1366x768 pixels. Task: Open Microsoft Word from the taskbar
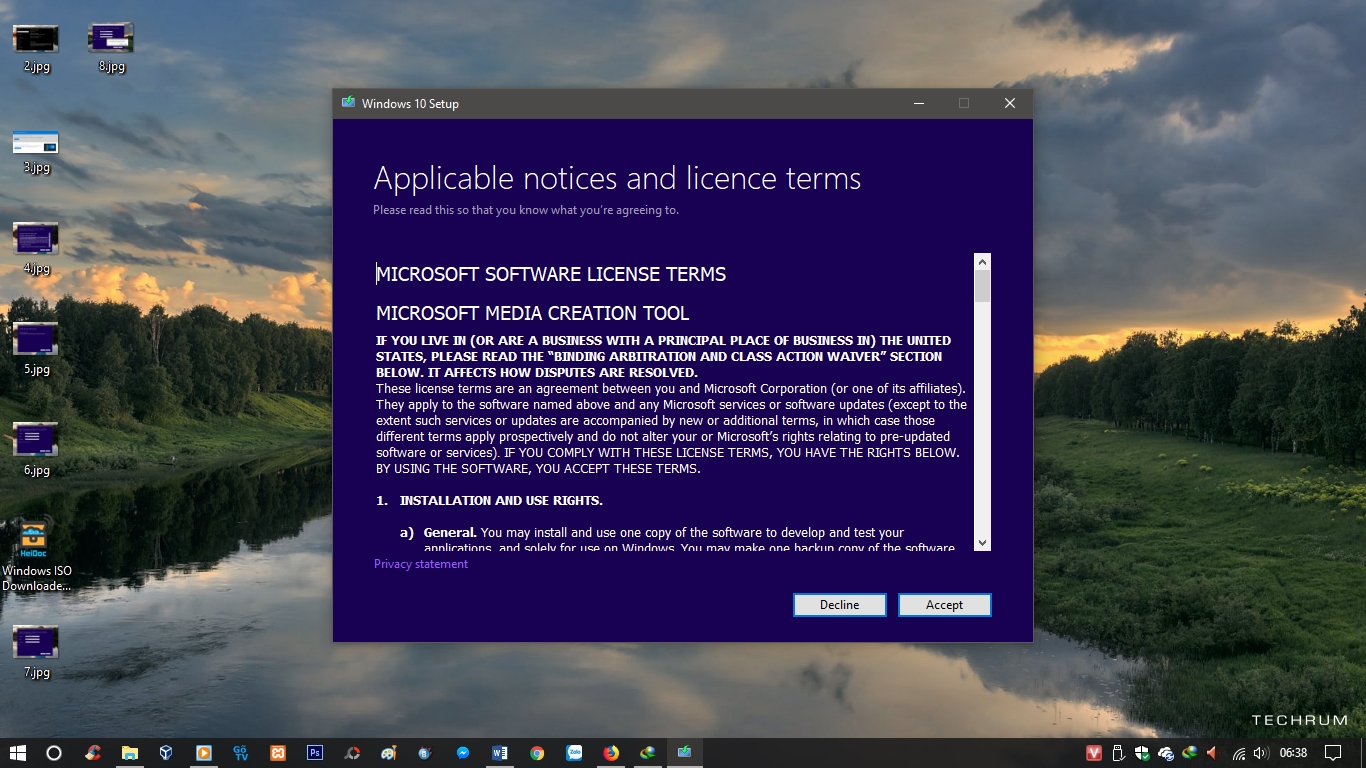[x=500, y=753]
